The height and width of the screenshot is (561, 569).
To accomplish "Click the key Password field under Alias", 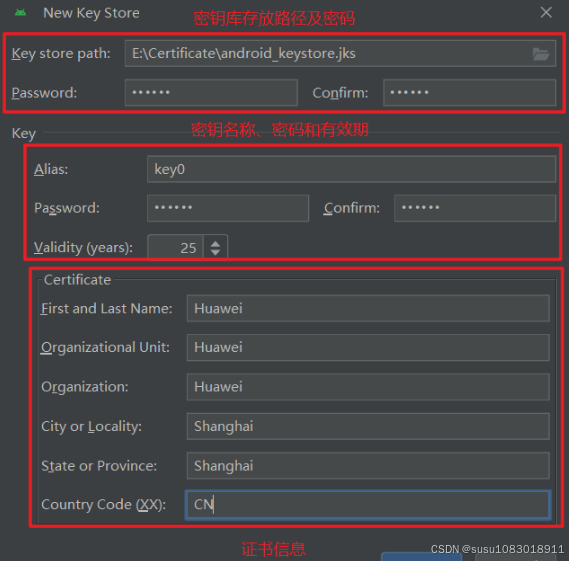I will click(228, 208).
